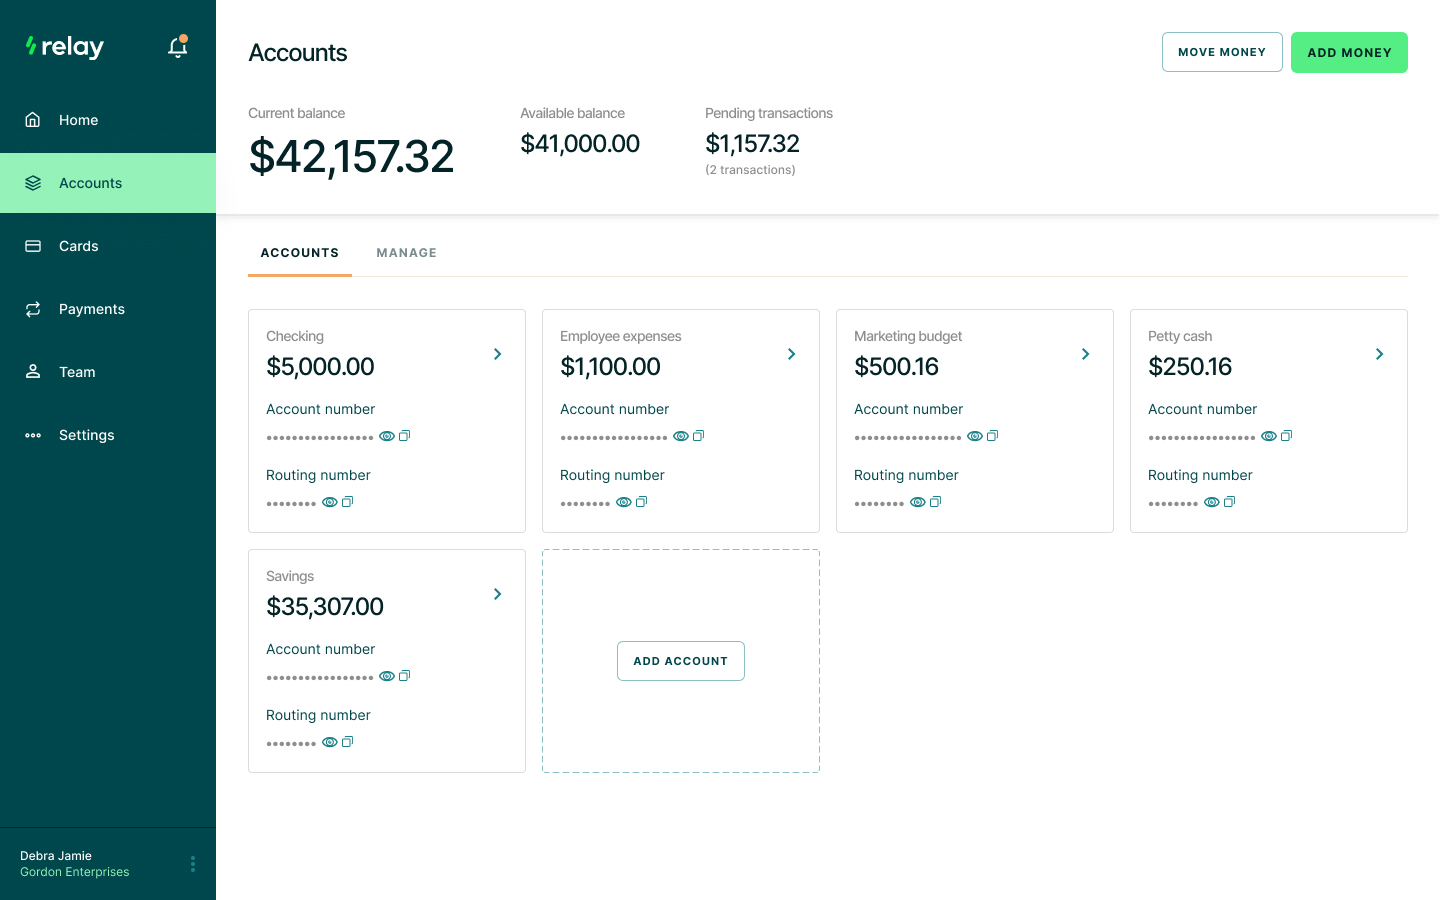Reveal the Savings routing number
The height and width of the screenshot is (900, 1440).
coord(330,742)
